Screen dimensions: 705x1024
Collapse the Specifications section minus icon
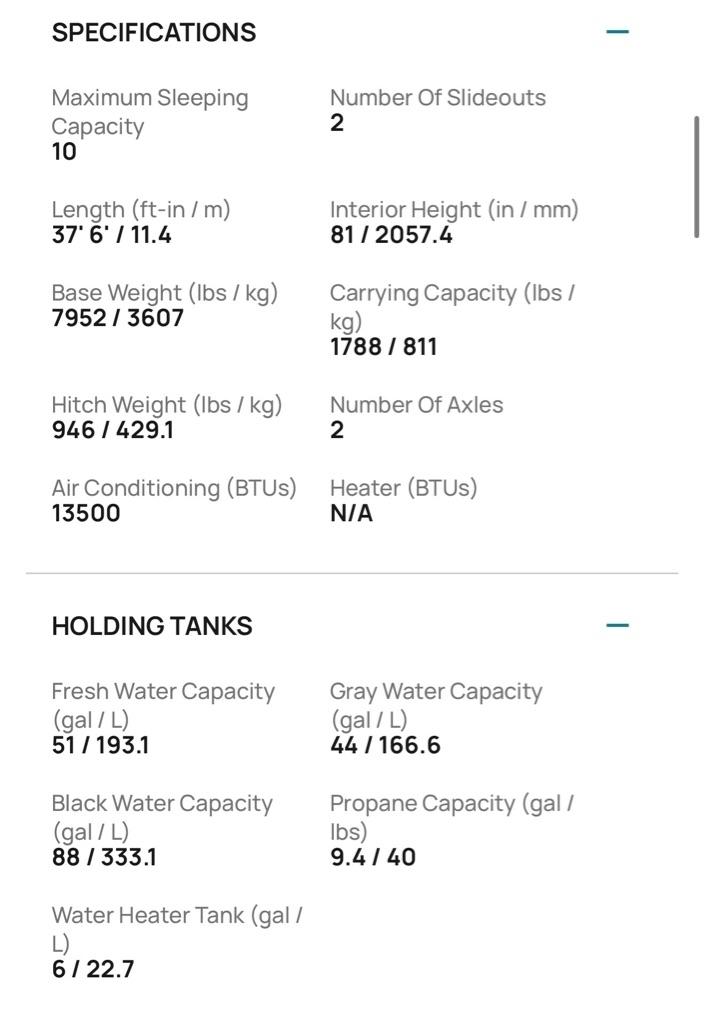coord(618,32)
